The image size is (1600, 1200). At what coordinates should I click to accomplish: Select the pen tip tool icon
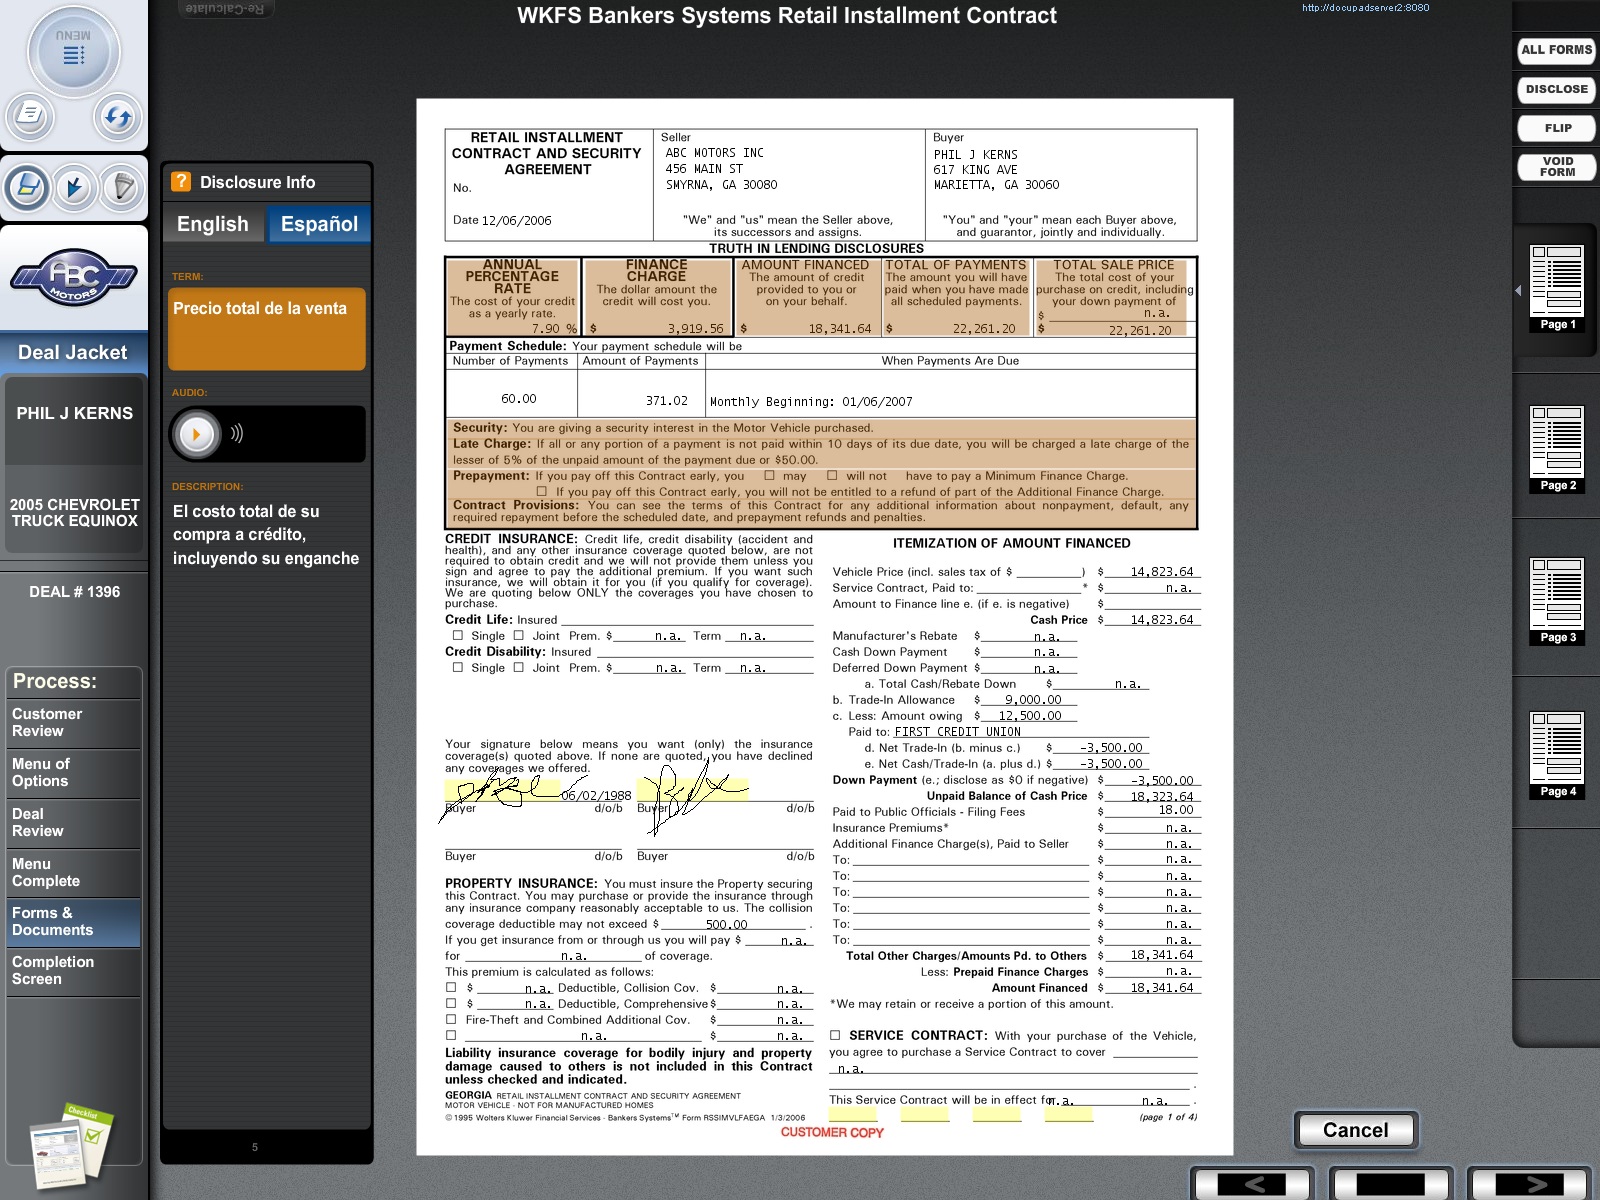click(122, 187)
